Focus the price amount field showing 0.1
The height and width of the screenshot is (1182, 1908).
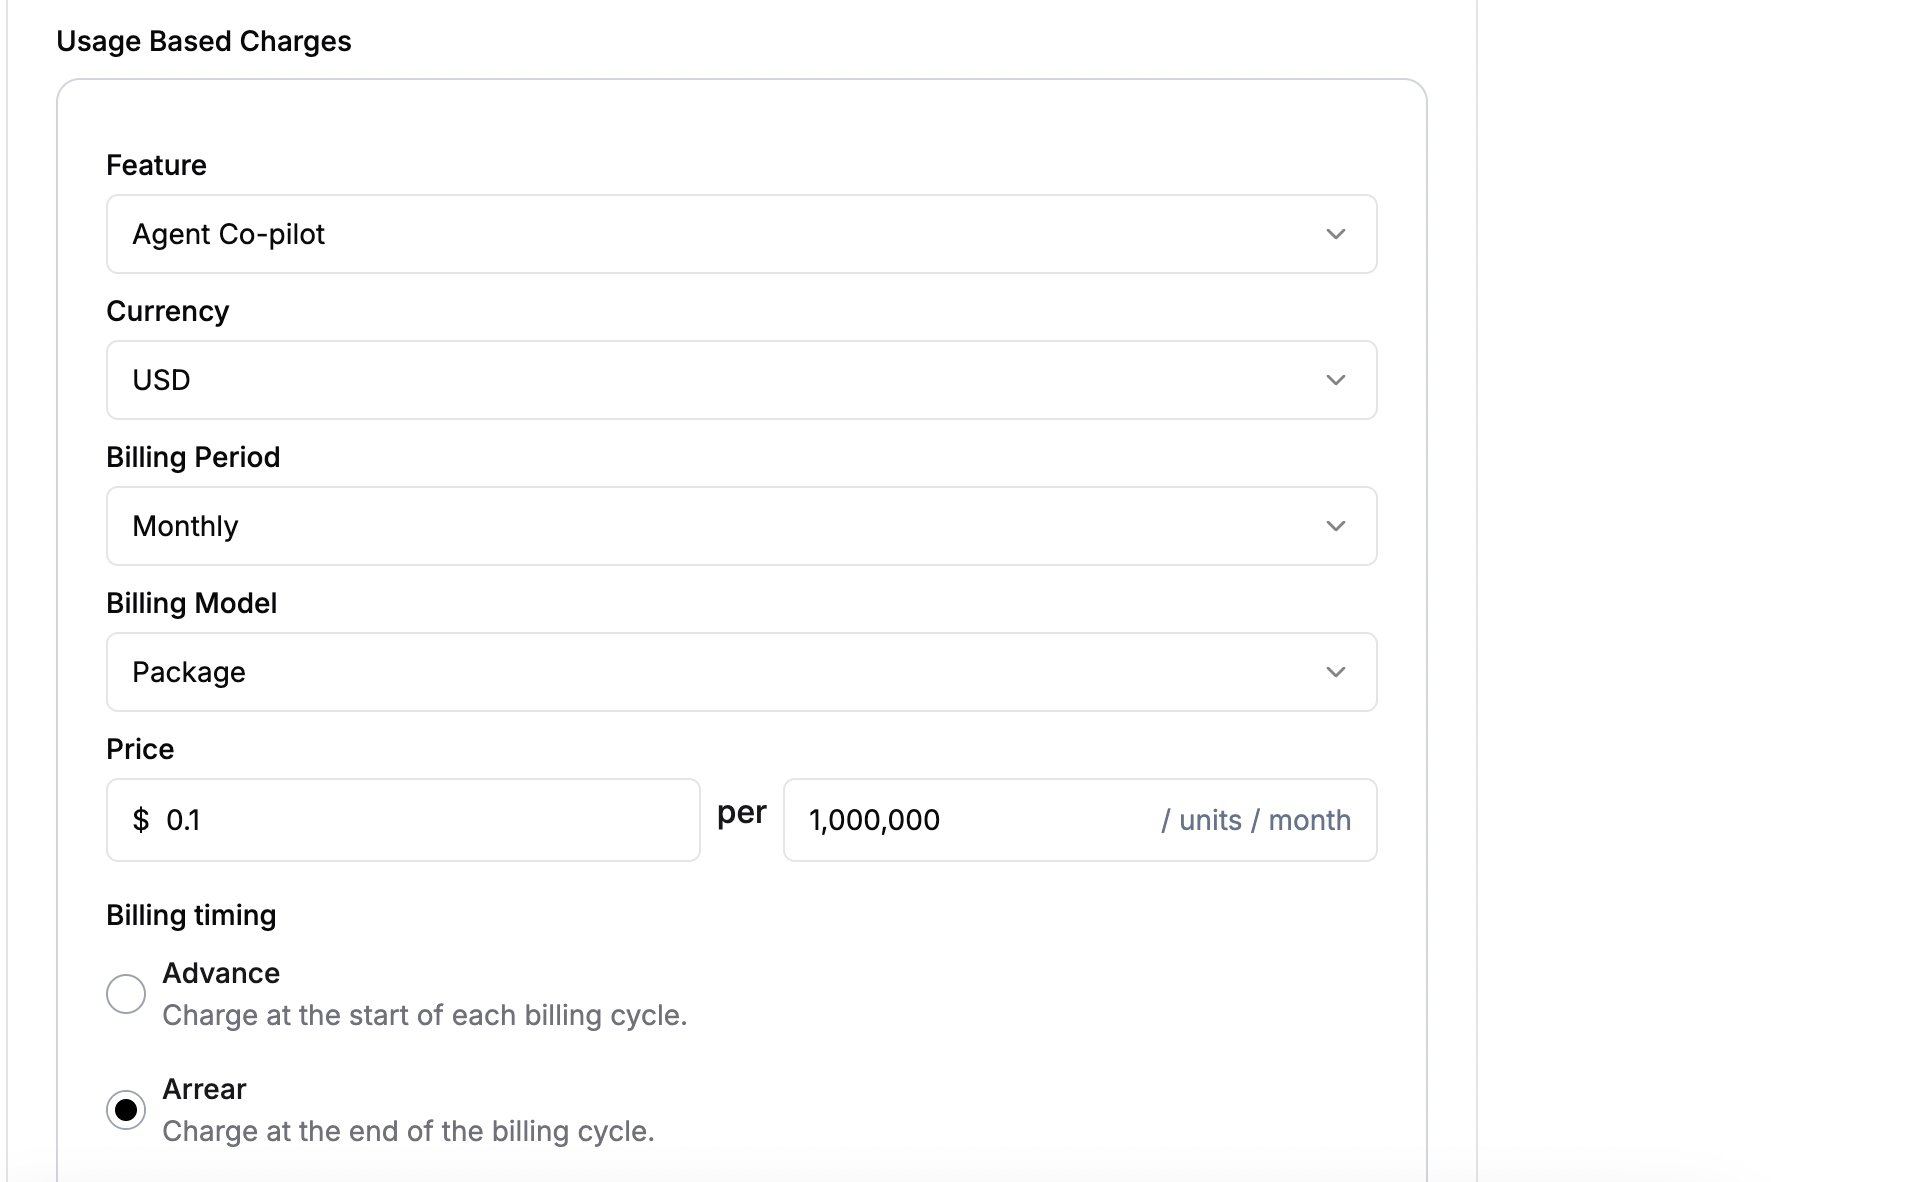pos(403,820)
